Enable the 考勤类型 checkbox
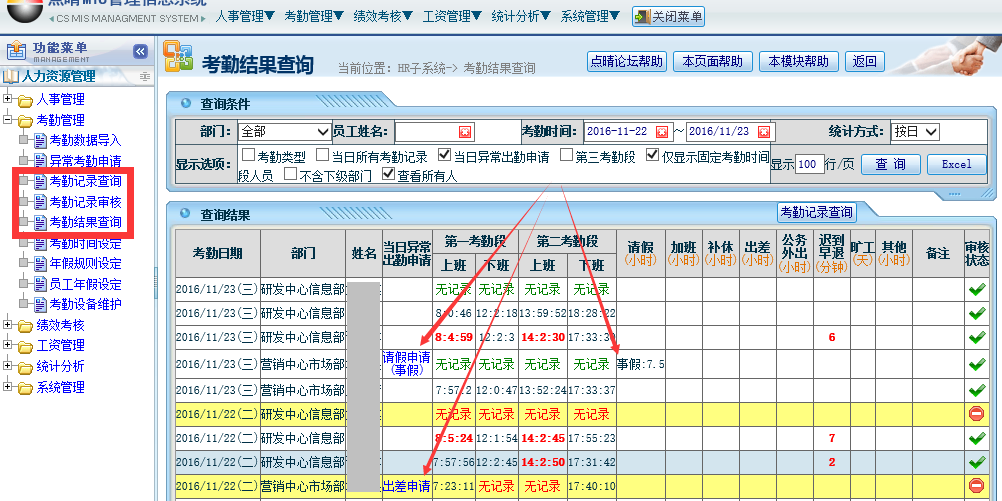 [248, 156]
